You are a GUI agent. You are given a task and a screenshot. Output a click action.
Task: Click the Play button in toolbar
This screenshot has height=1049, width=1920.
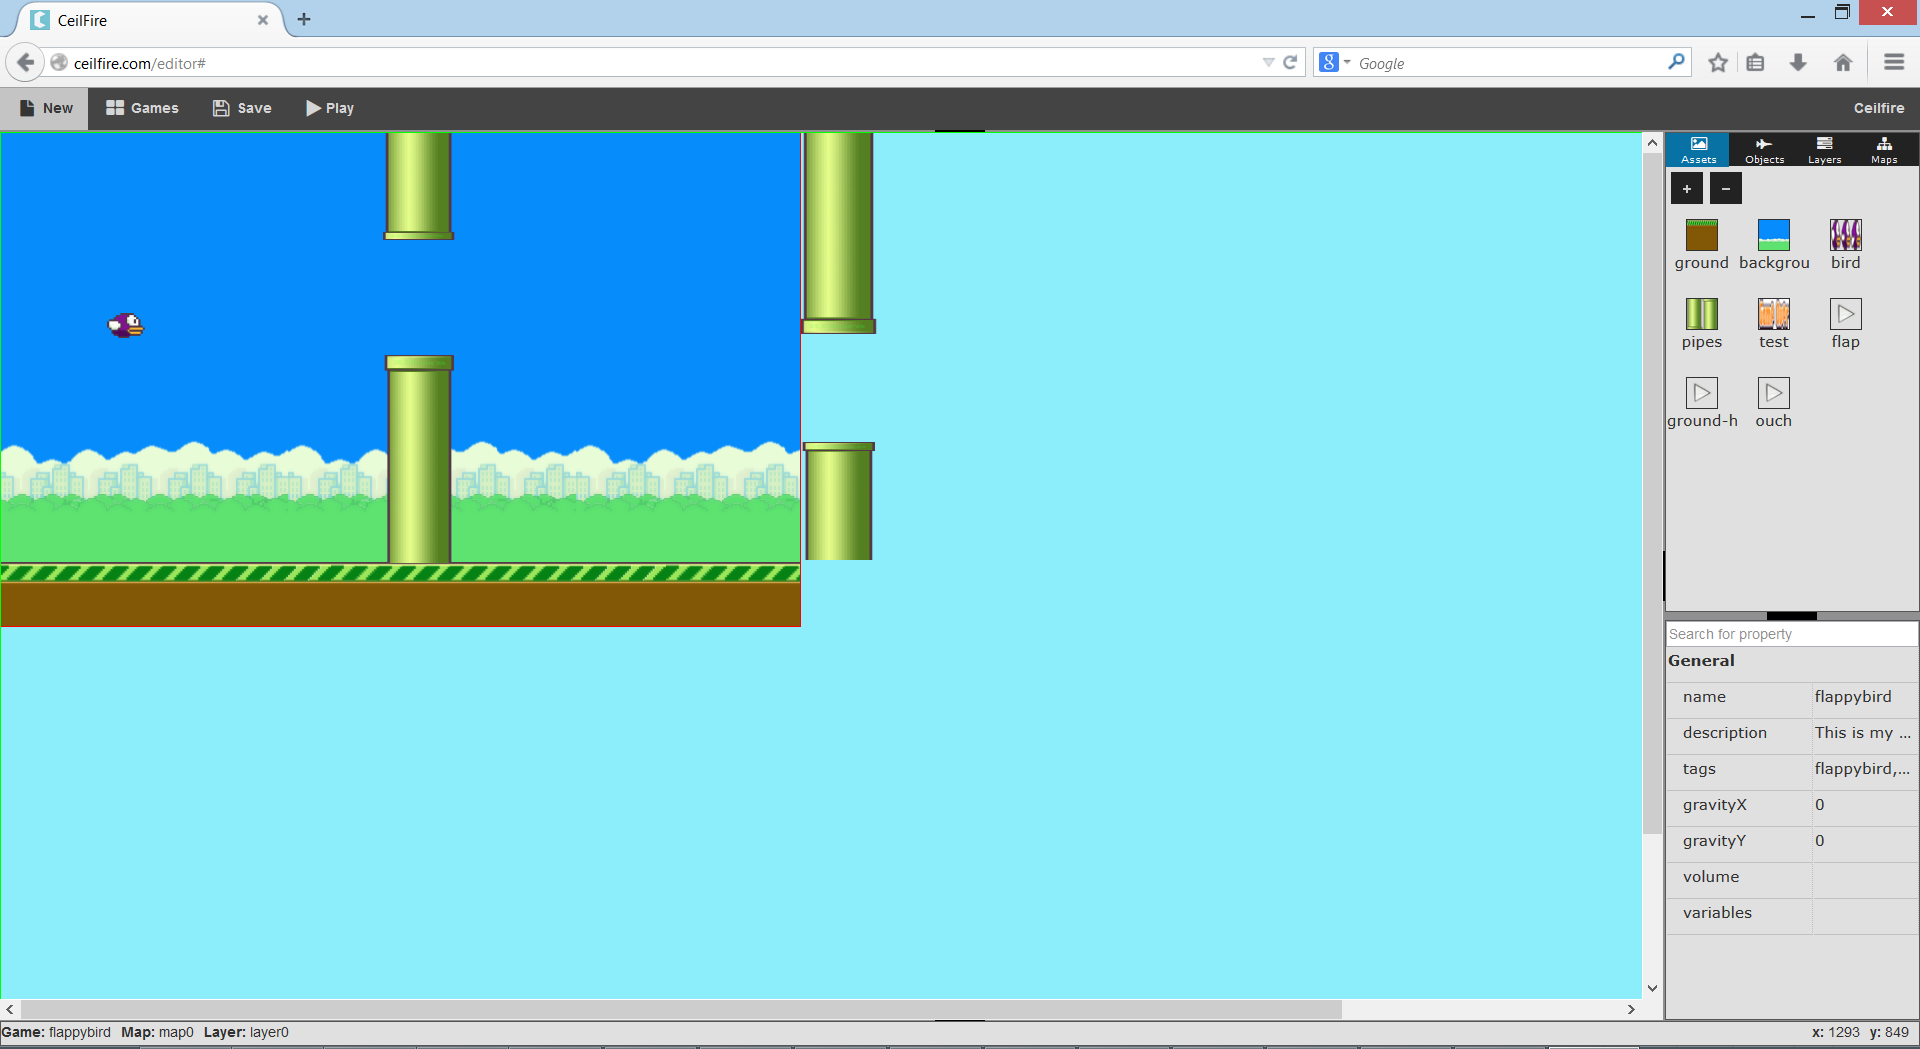(x=330, y=108)
